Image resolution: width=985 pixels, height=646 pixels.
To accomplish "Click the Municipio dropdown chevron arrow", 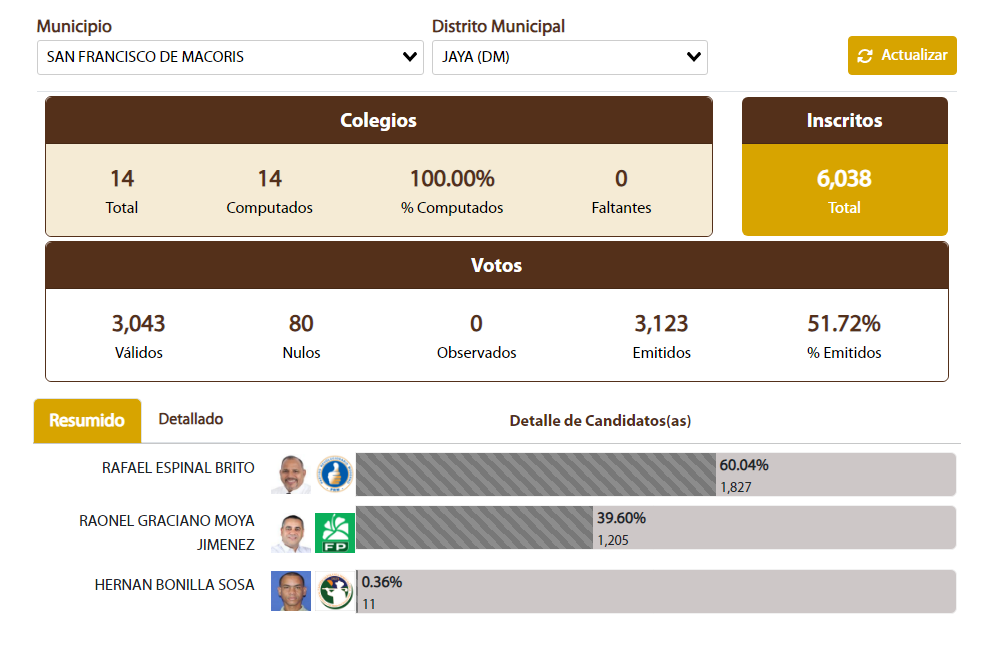I will click(x=410, y=57).
